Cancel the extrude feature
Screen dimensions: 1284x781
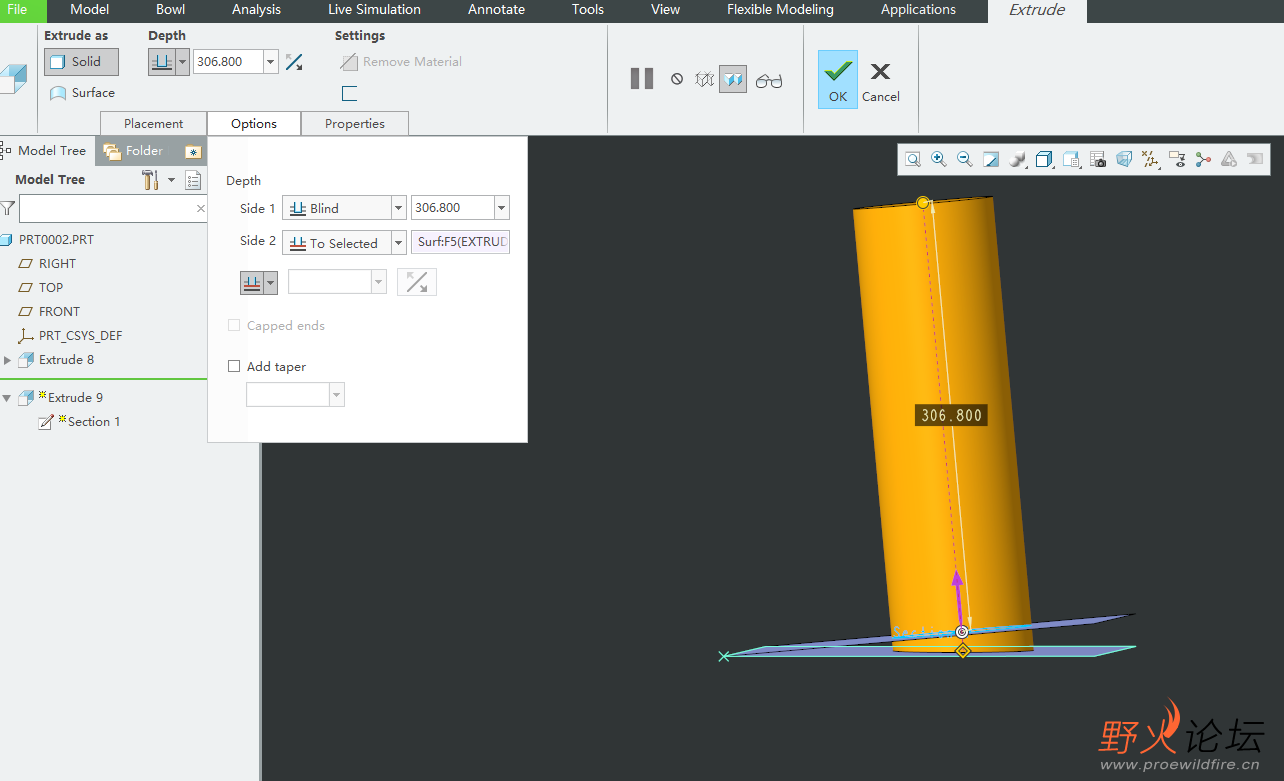coord(880,80)
